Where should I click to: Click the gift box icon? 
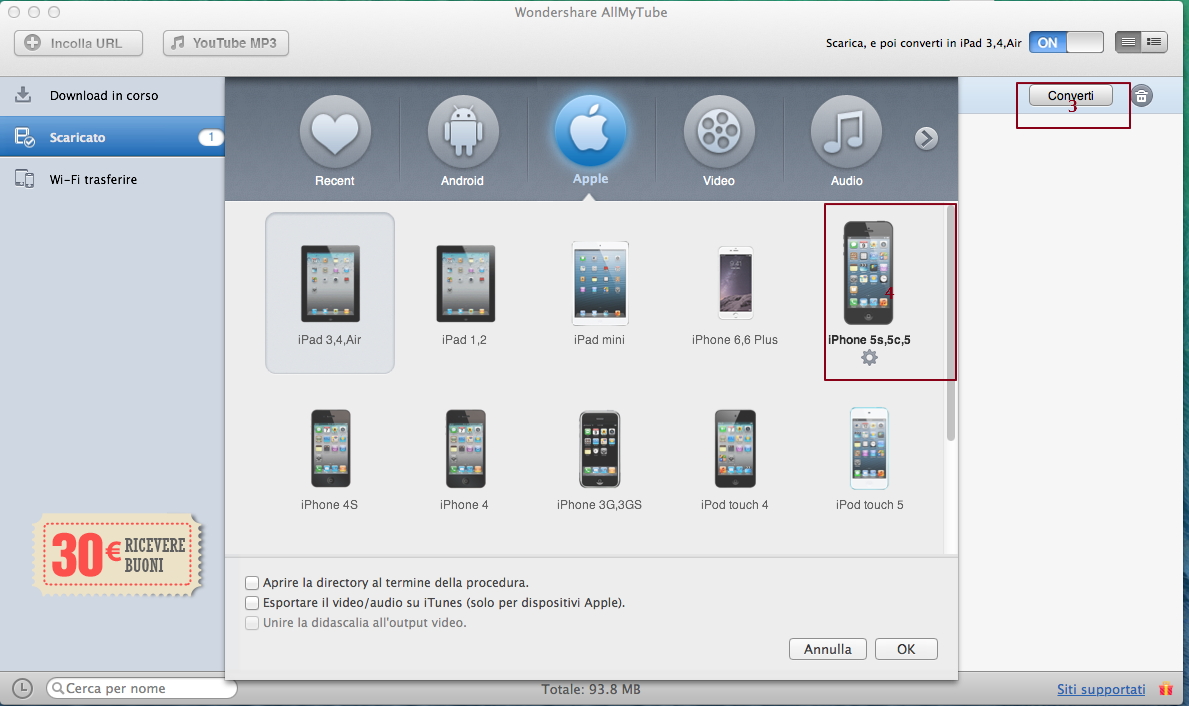[x=1166, y=689]
